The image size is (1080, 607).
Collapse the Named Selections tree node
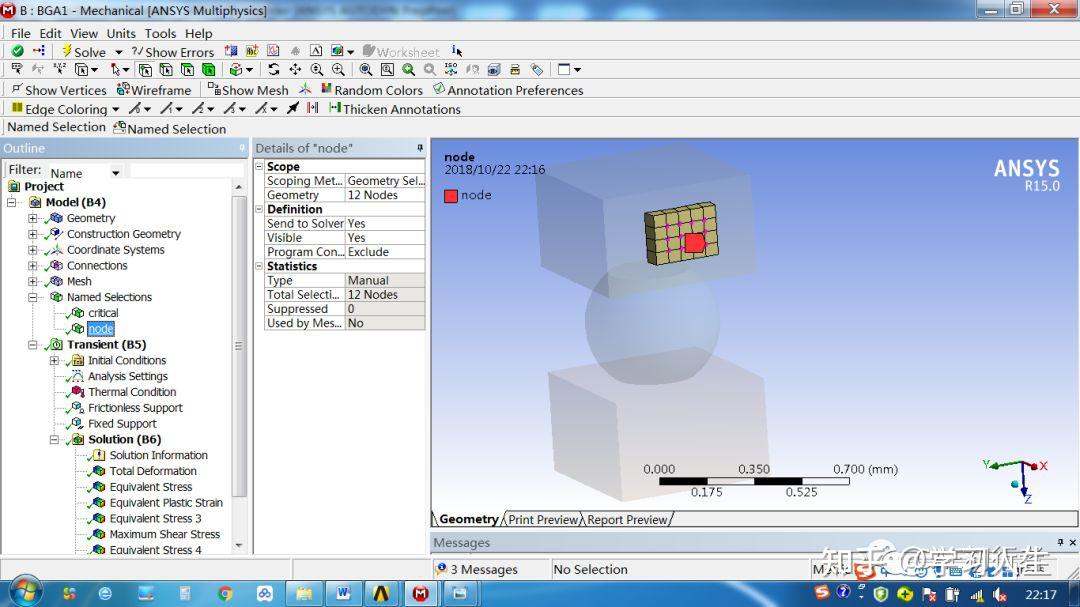click(32, 297)
